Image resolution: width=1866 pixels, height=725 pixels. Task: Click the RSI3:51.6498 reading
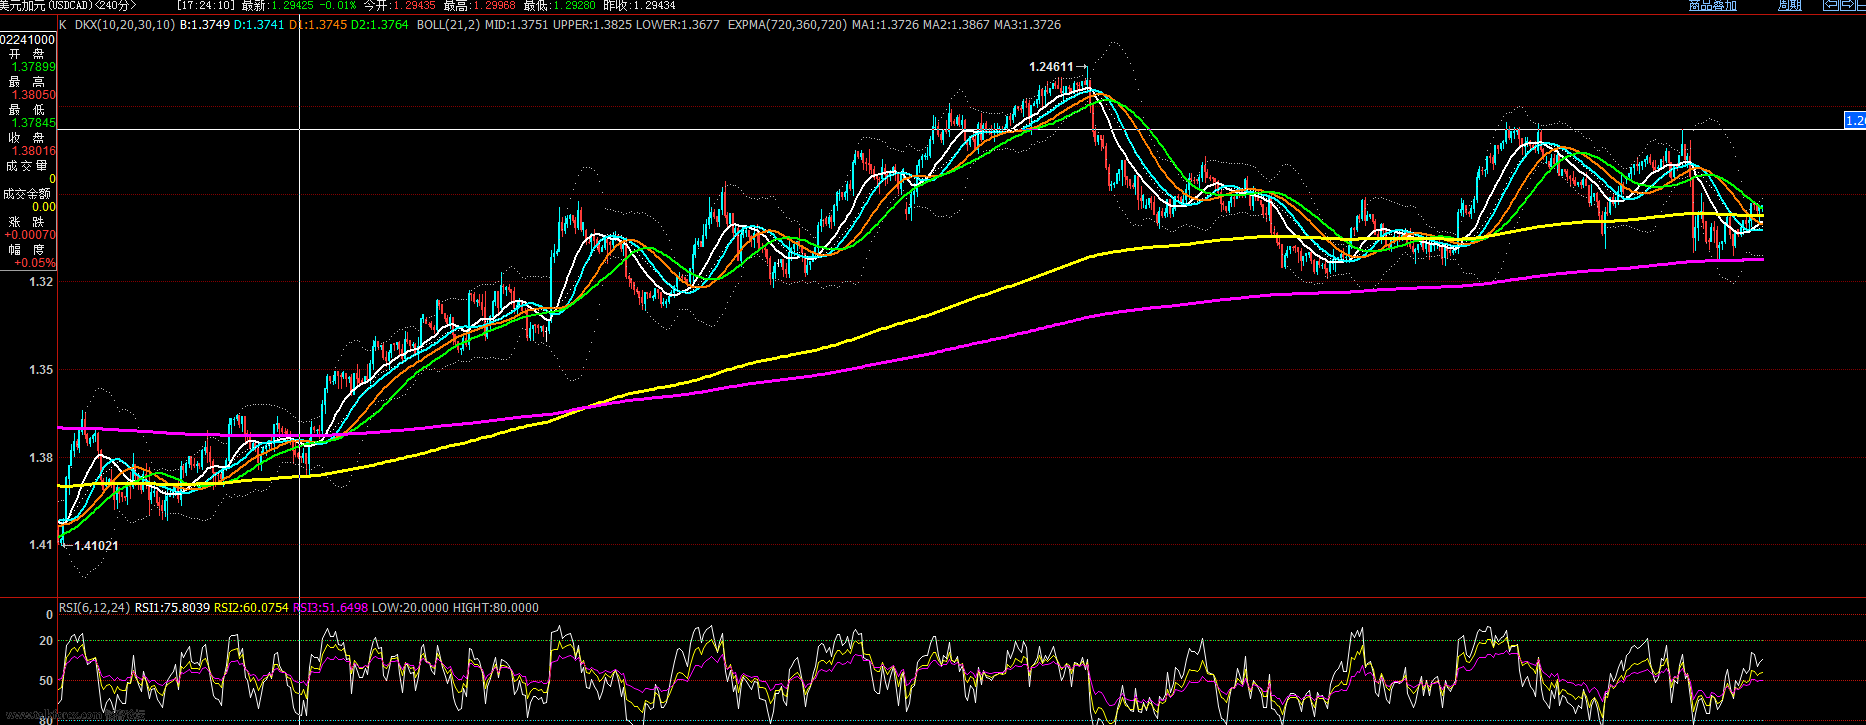tap(330, 607)
